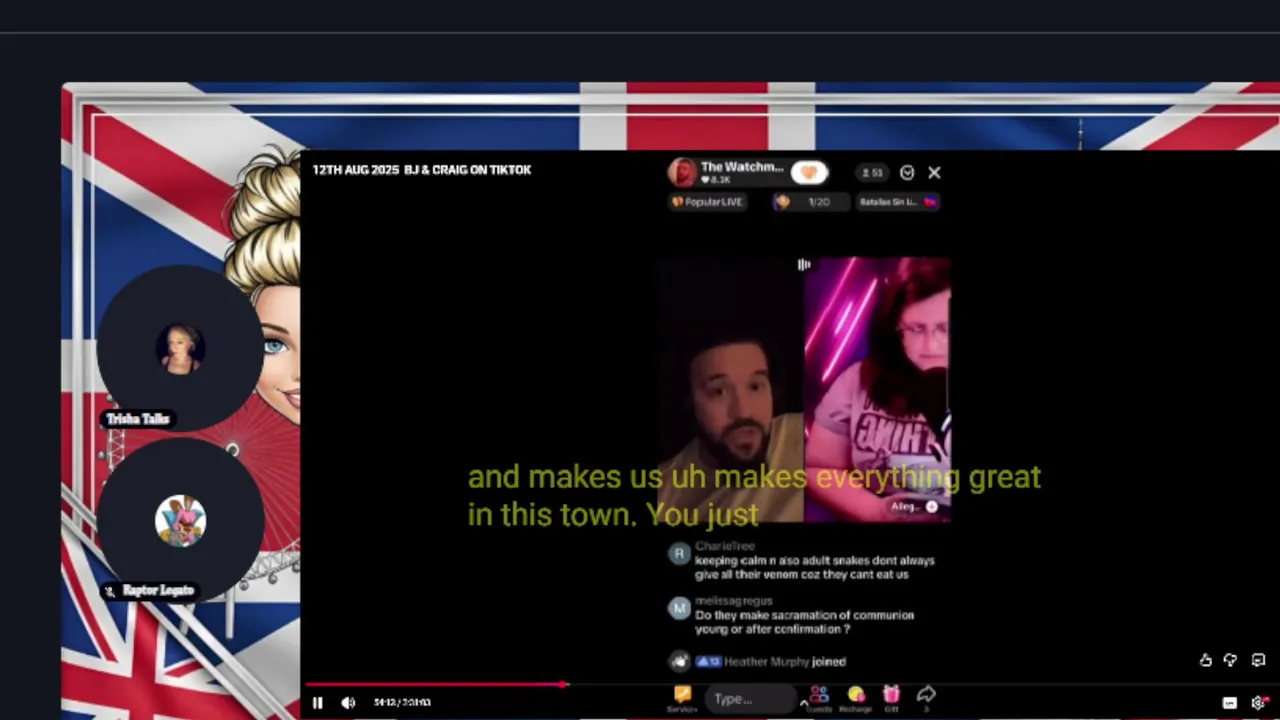1280x720 pixels.
Task: Open the comments icon beside dislike
Action: pyautogui.click(x=1258, y=660)
